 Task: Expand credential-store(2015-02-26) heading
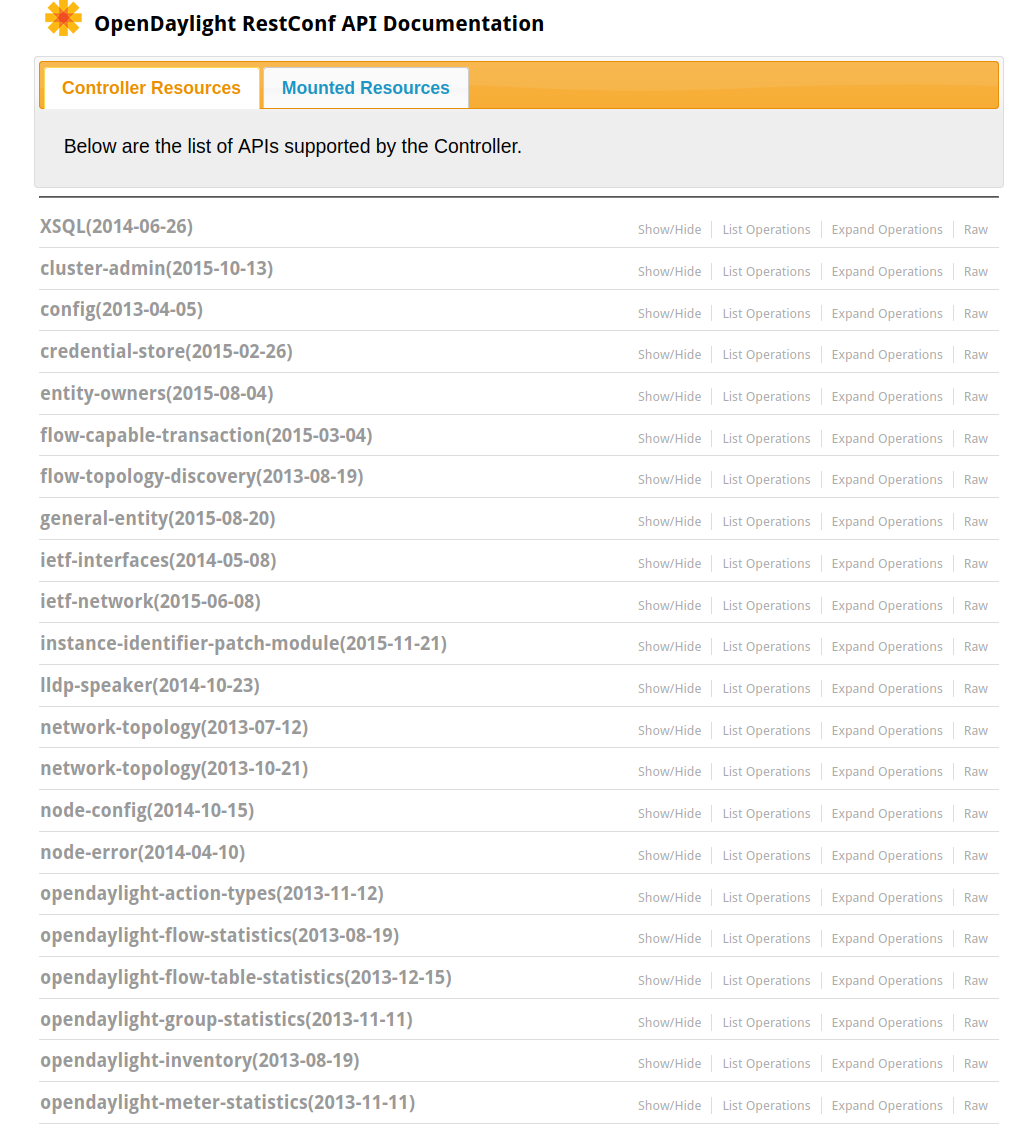[166, 352]
